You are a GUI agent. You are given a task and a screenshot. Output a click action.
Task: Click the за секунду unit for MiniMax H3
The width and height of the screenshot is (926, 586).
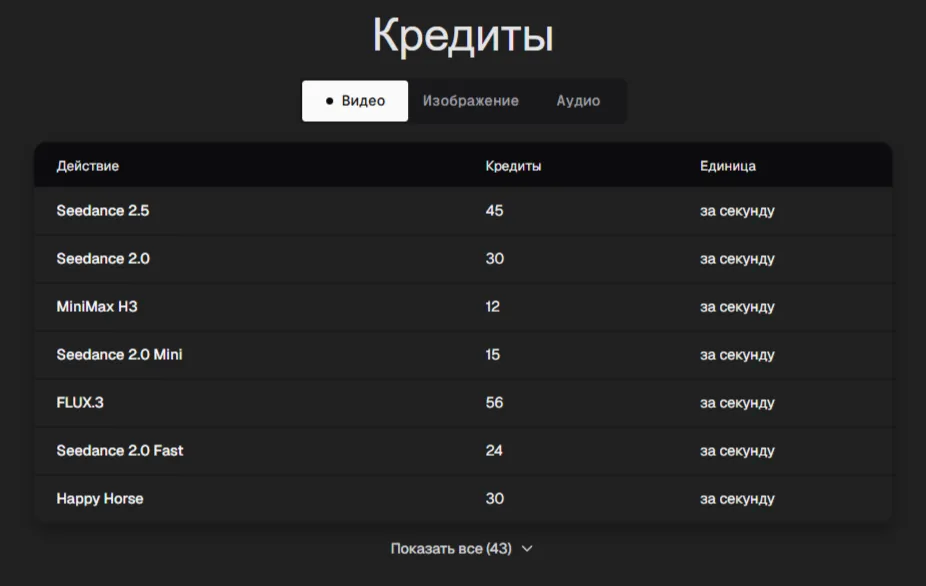pos(737,307)
